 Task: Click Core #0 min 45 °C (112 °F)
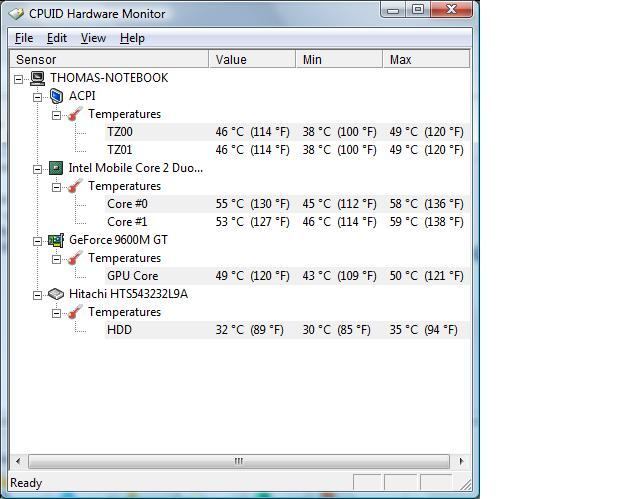pos(339,204)
